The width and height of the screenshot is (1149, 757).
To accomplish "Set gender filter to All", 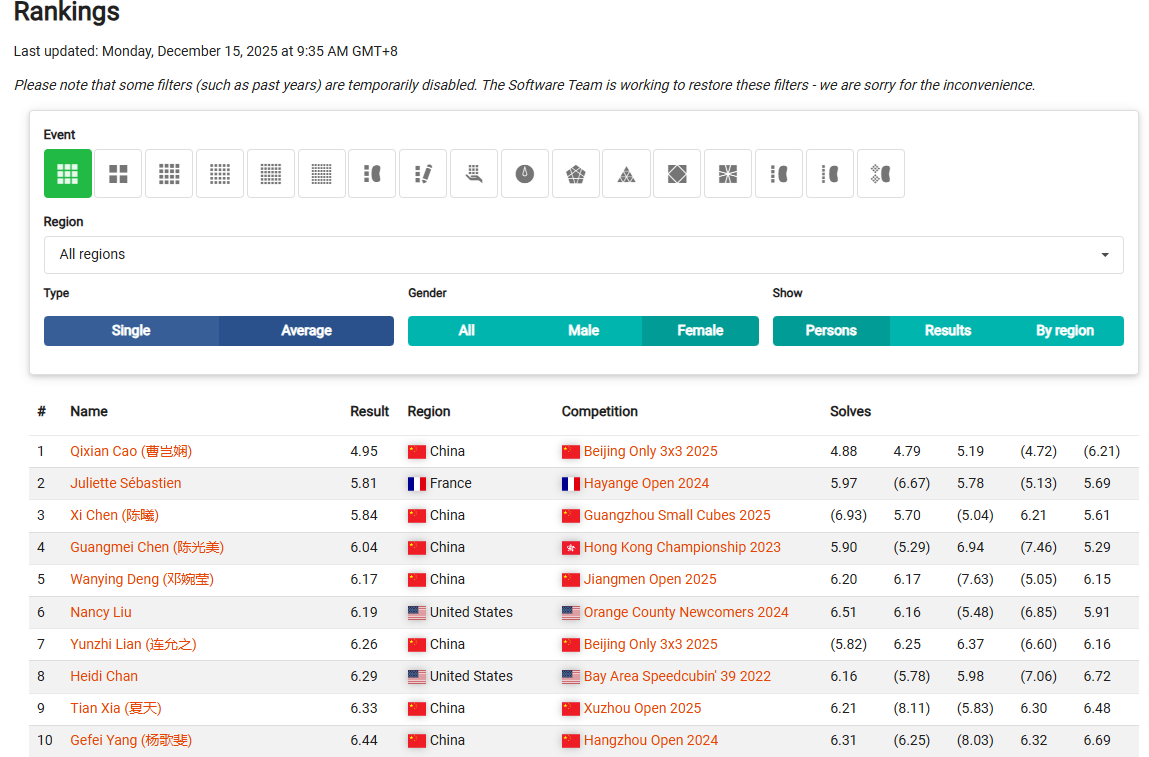I will 467,331.
